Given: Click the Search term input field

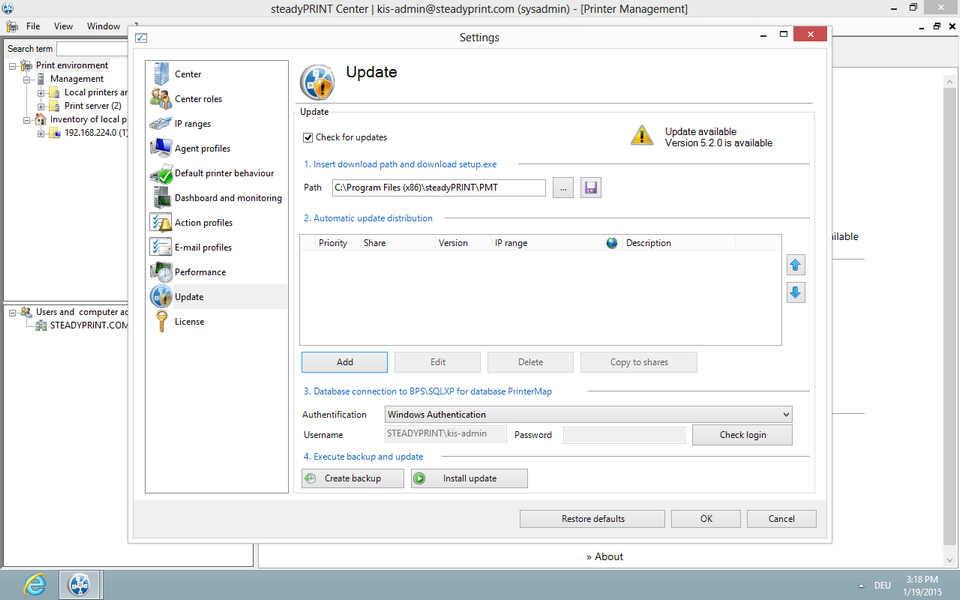Looking at the screenshot, I should click(92, 48).
